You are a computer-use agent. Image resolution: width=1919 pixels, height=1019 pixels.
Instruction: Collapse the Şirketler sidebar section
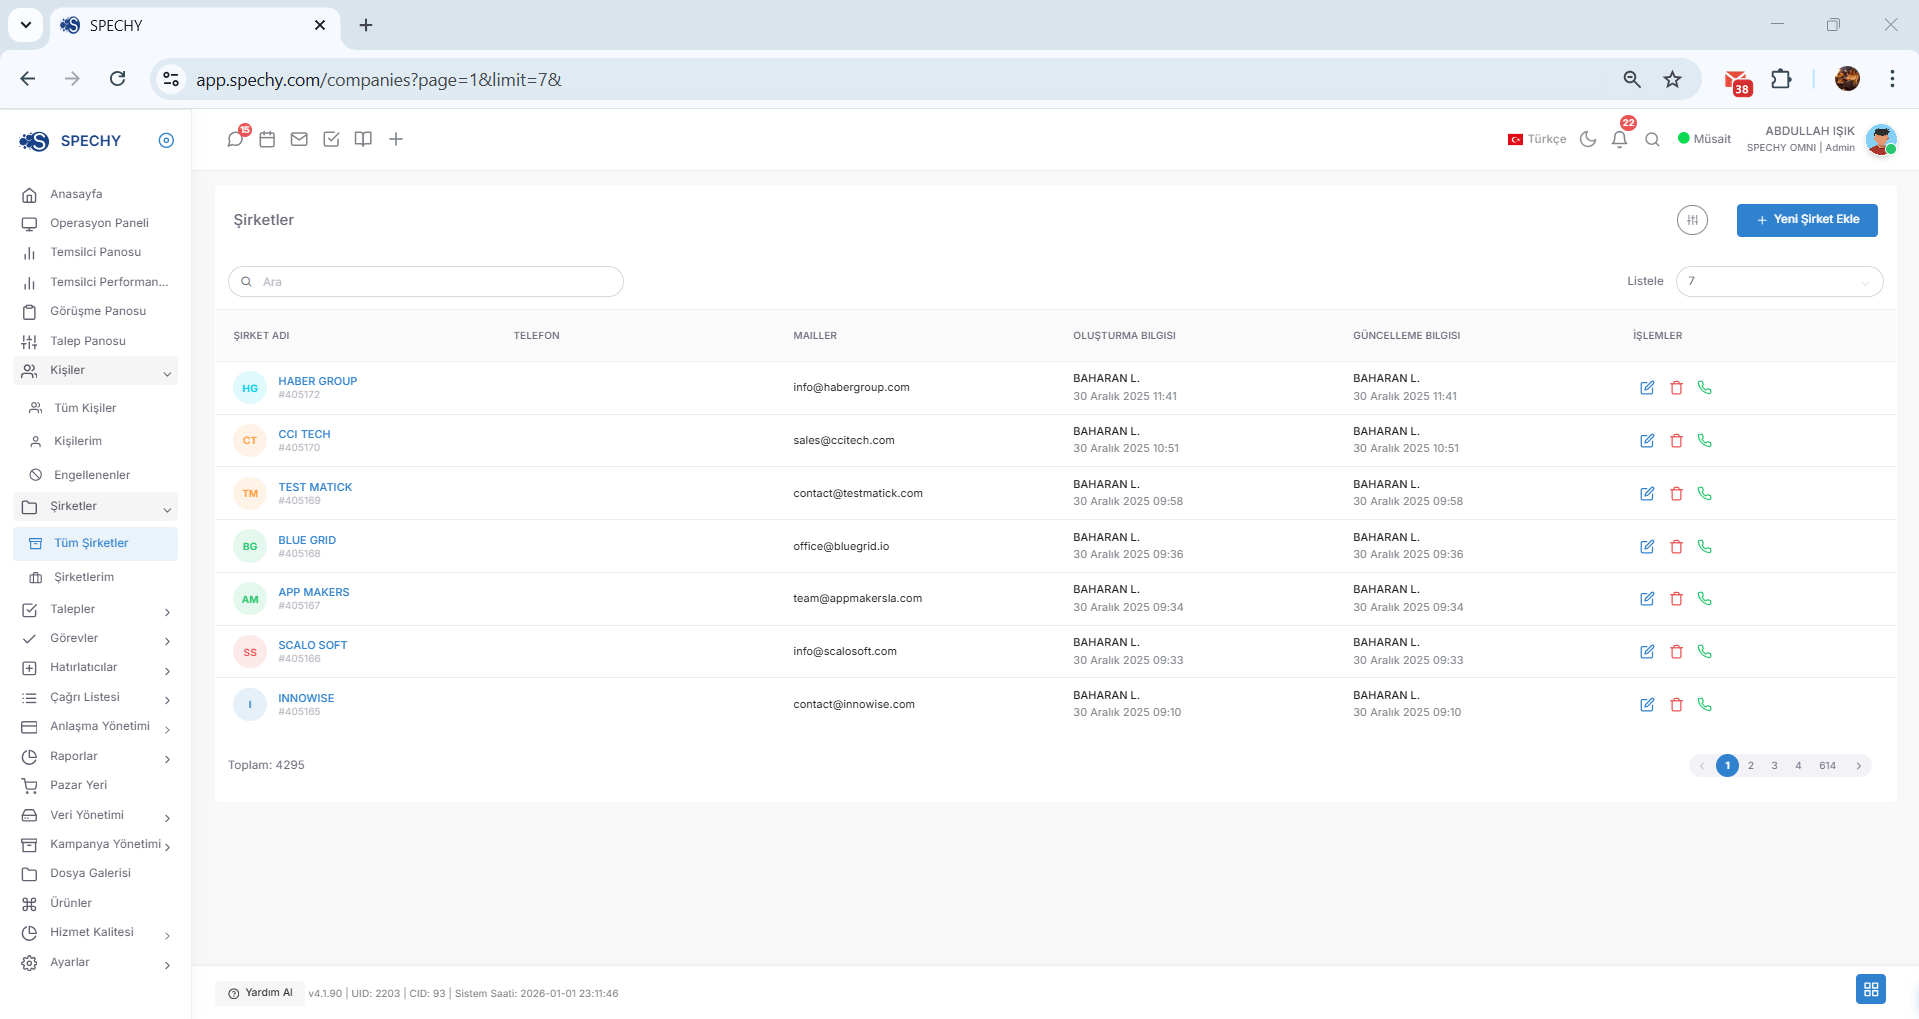pos(96,507)
